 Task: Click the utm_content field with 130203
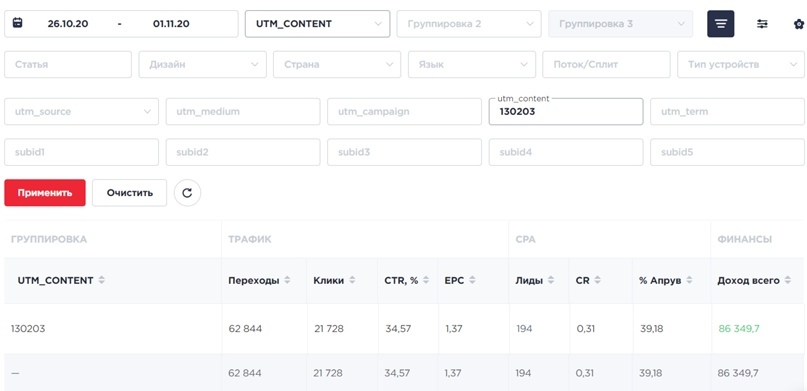tap(566, 112)
